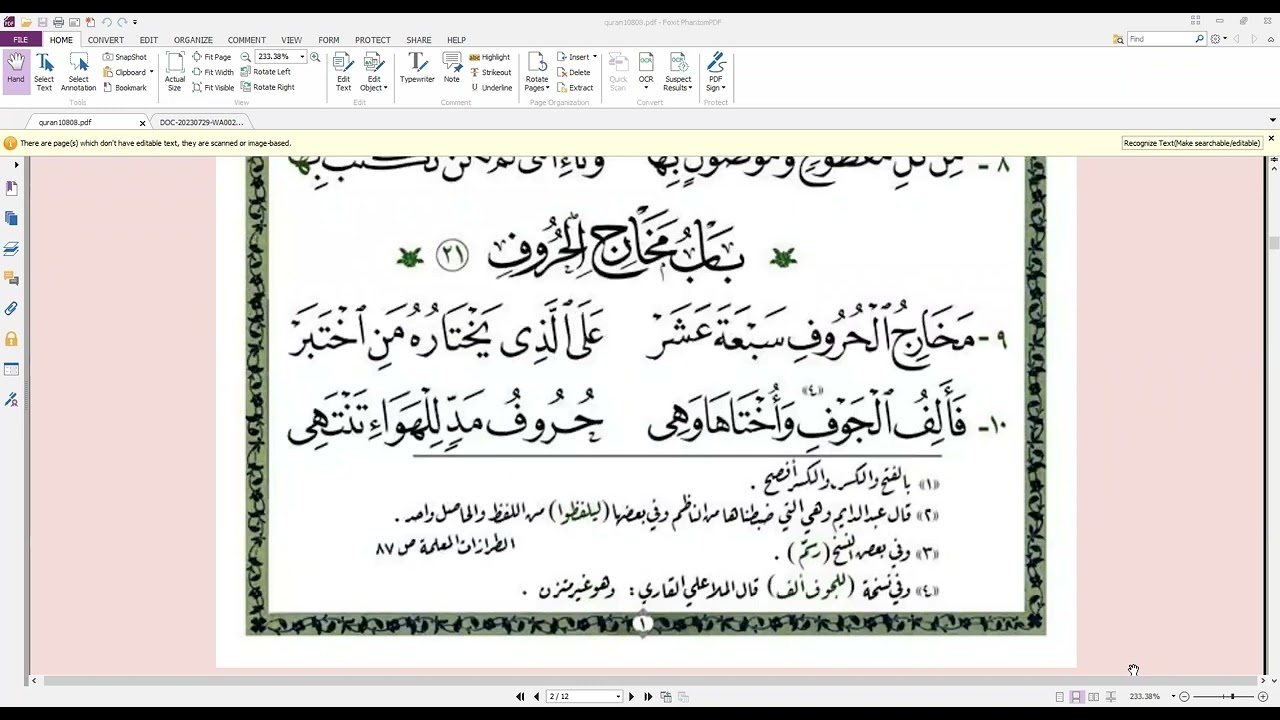Dismiss the yellow notification bar
Screen dimensions: 1280x720
(1271, 138)
